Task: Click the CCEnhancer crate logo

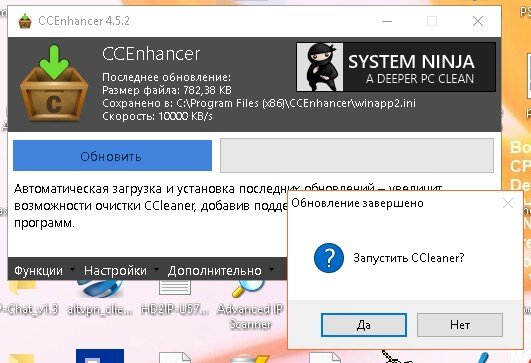Action: (54, 84)
